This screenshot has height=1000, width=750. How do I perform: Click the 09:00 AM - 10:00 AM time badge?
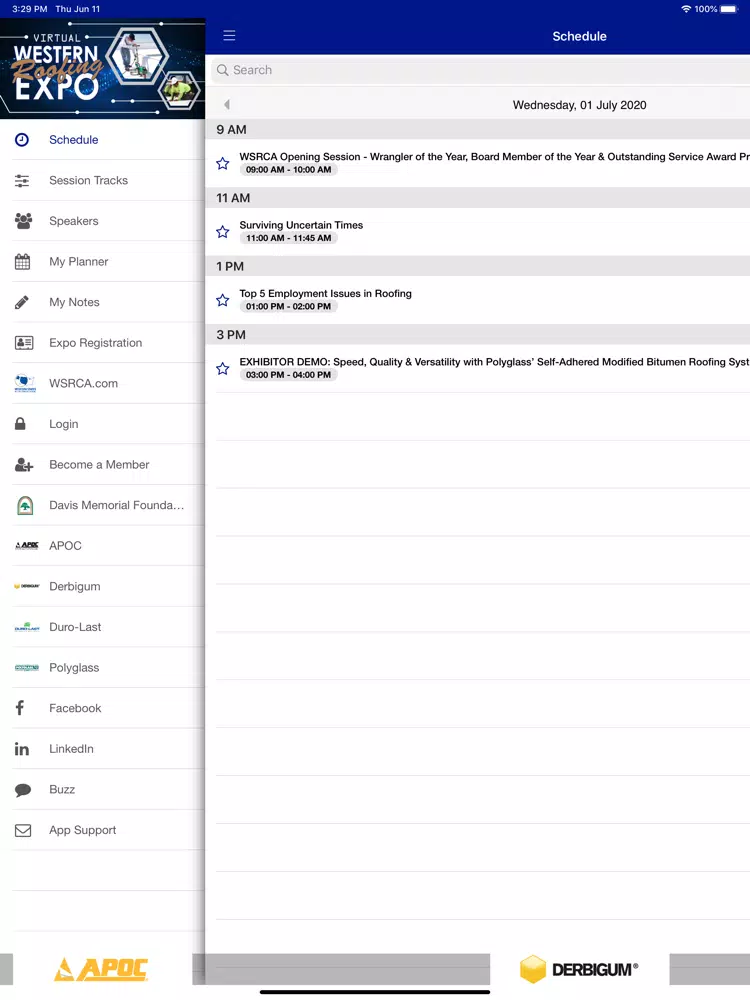click(289, 170)
